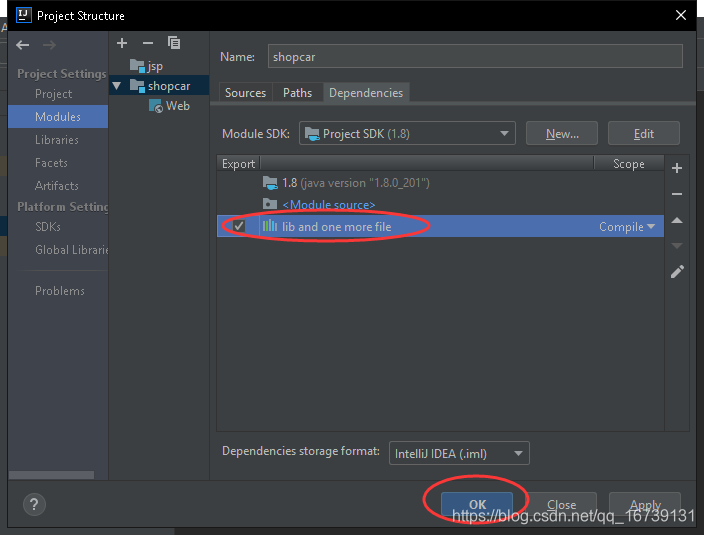The width and height of the screenshot is (704, 535).
Task: Click the back navigation arrow
Action: [22, 45]
